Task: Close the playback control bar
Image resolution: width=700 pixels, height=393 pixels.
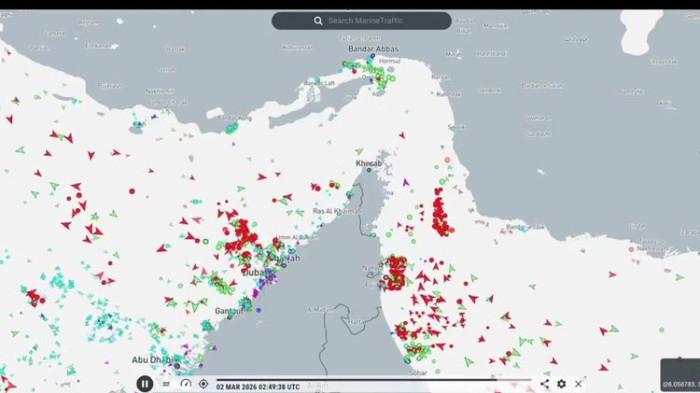Action: (x=579, y=384)
